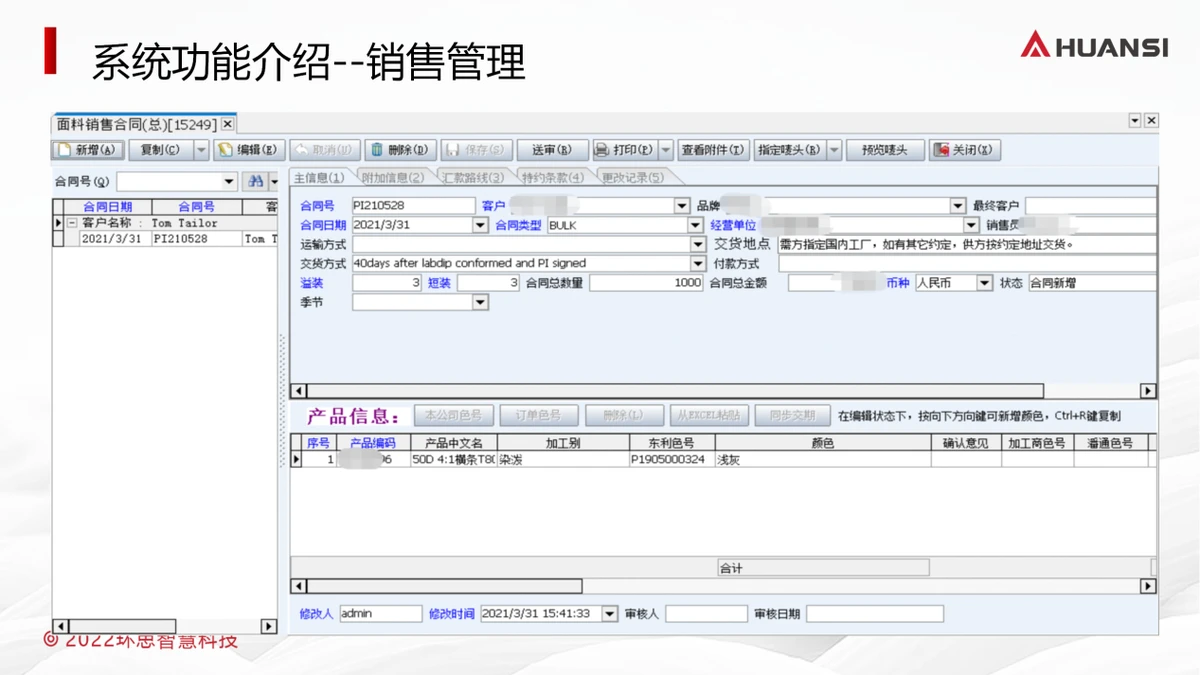Click the 状态 field showing 合同新增
Image resolution: width=1200 pixels, height=675 pixels.
click(x=1092, y=283)
